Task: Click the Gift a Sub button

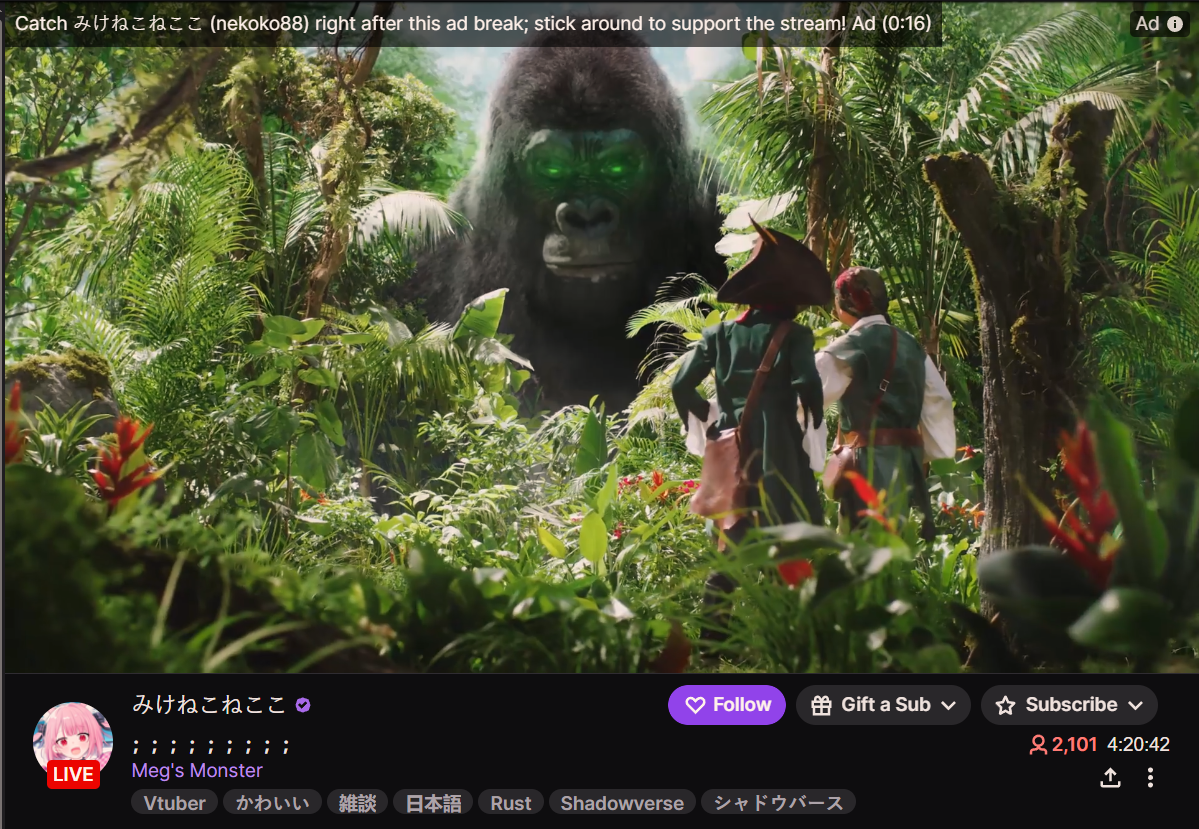Action: [883, 705]
